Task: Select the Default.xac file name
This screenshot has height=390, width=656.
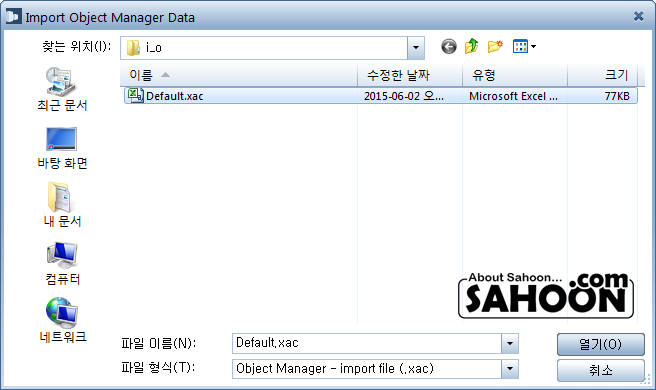Action: point(174,96)
